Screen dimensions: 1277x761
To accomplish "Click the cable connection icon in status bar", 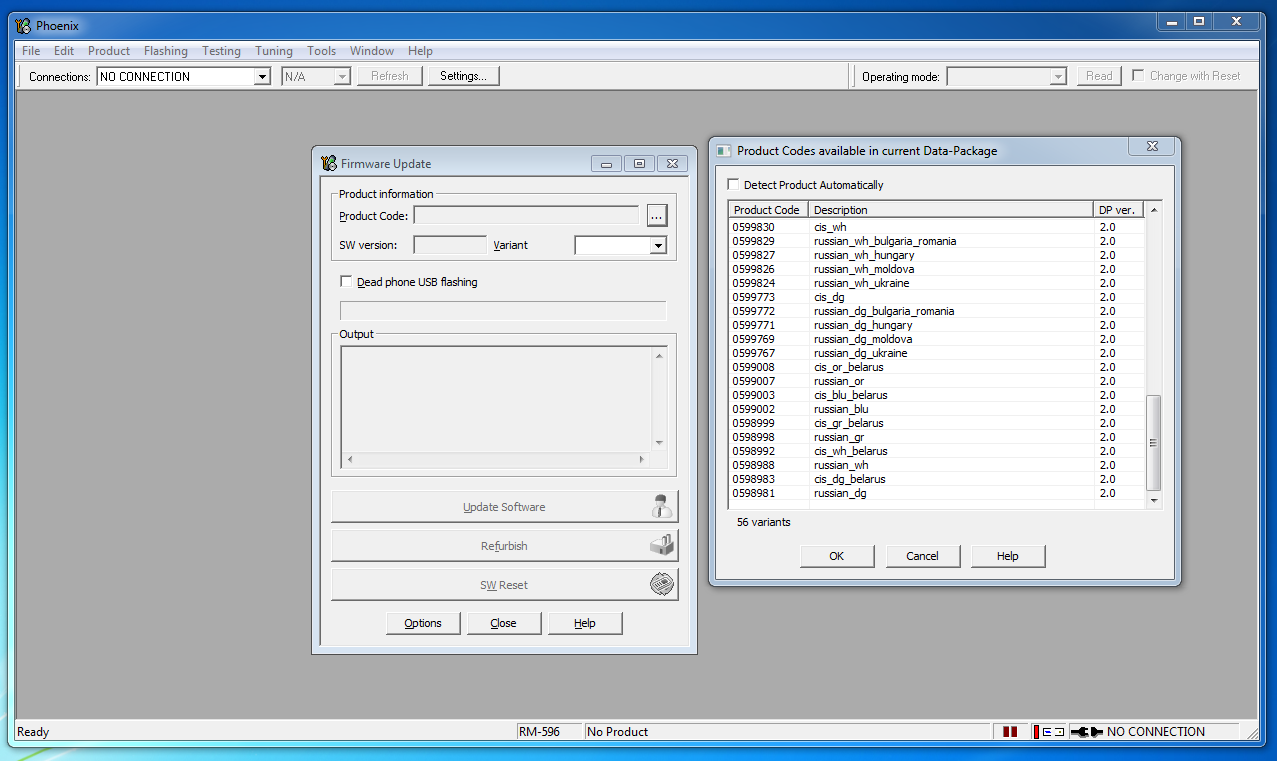I will pos(1086,732).
